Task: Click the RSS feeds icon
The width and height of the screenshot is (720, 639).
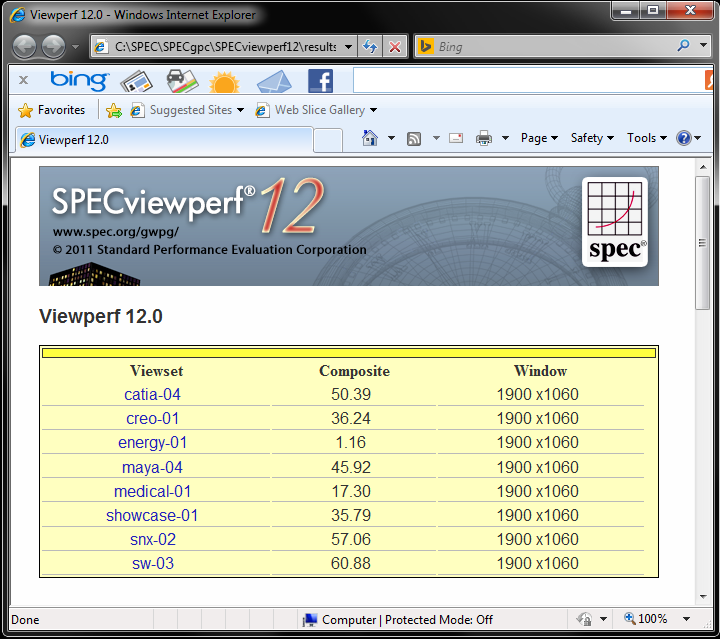Action: click(x=414, y=138)
